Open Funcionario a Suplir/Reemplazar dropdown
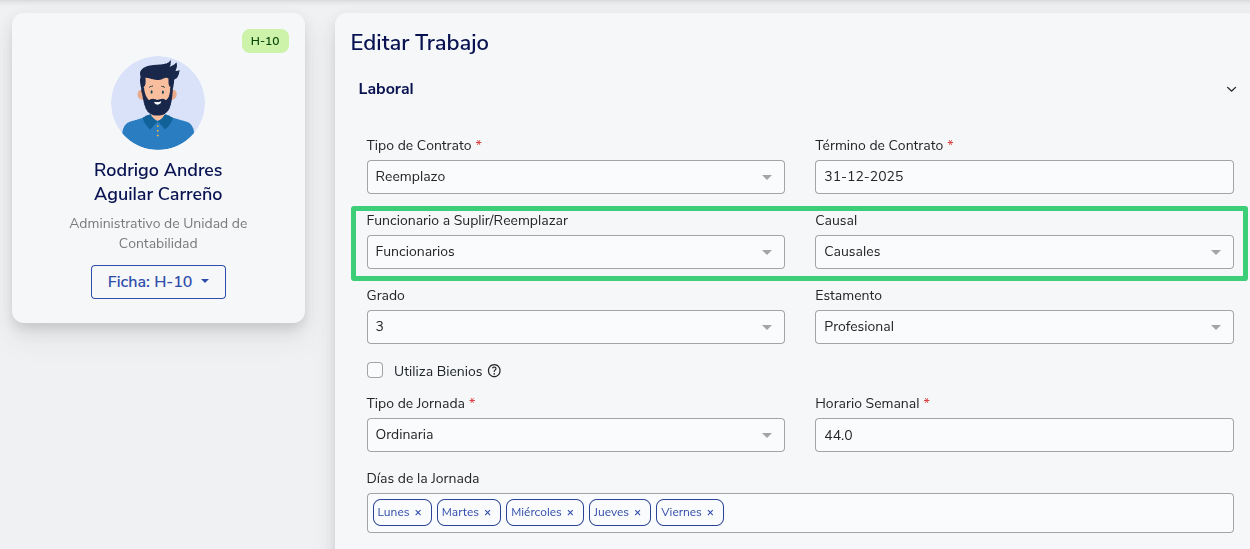Viewport: 1250px width, 549px height. (575, 252)
